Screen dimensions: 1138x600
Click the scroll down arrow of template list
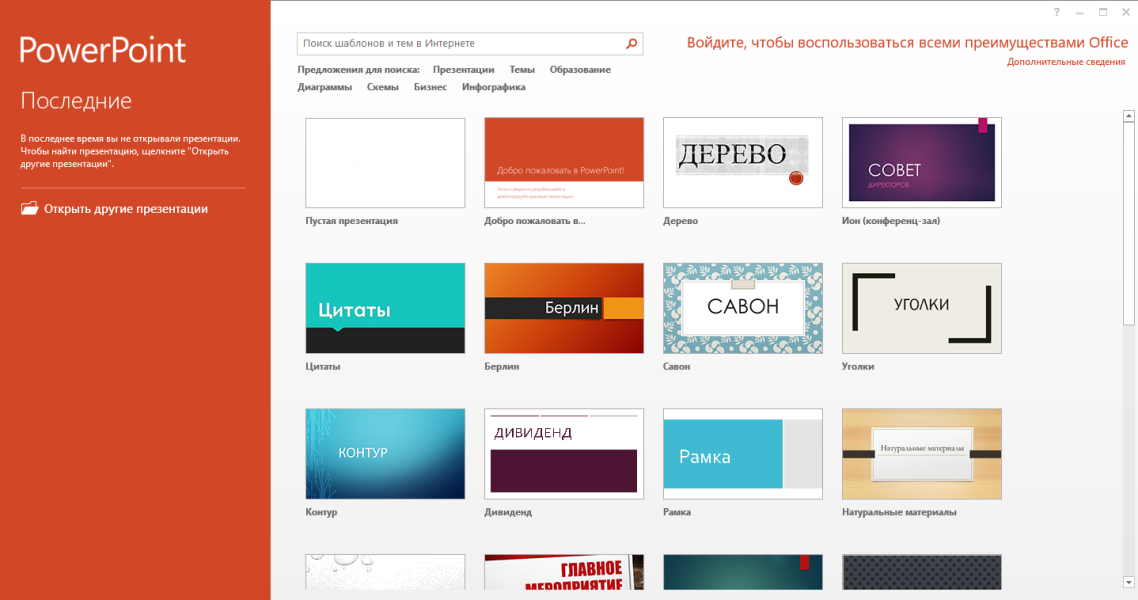1129,582
